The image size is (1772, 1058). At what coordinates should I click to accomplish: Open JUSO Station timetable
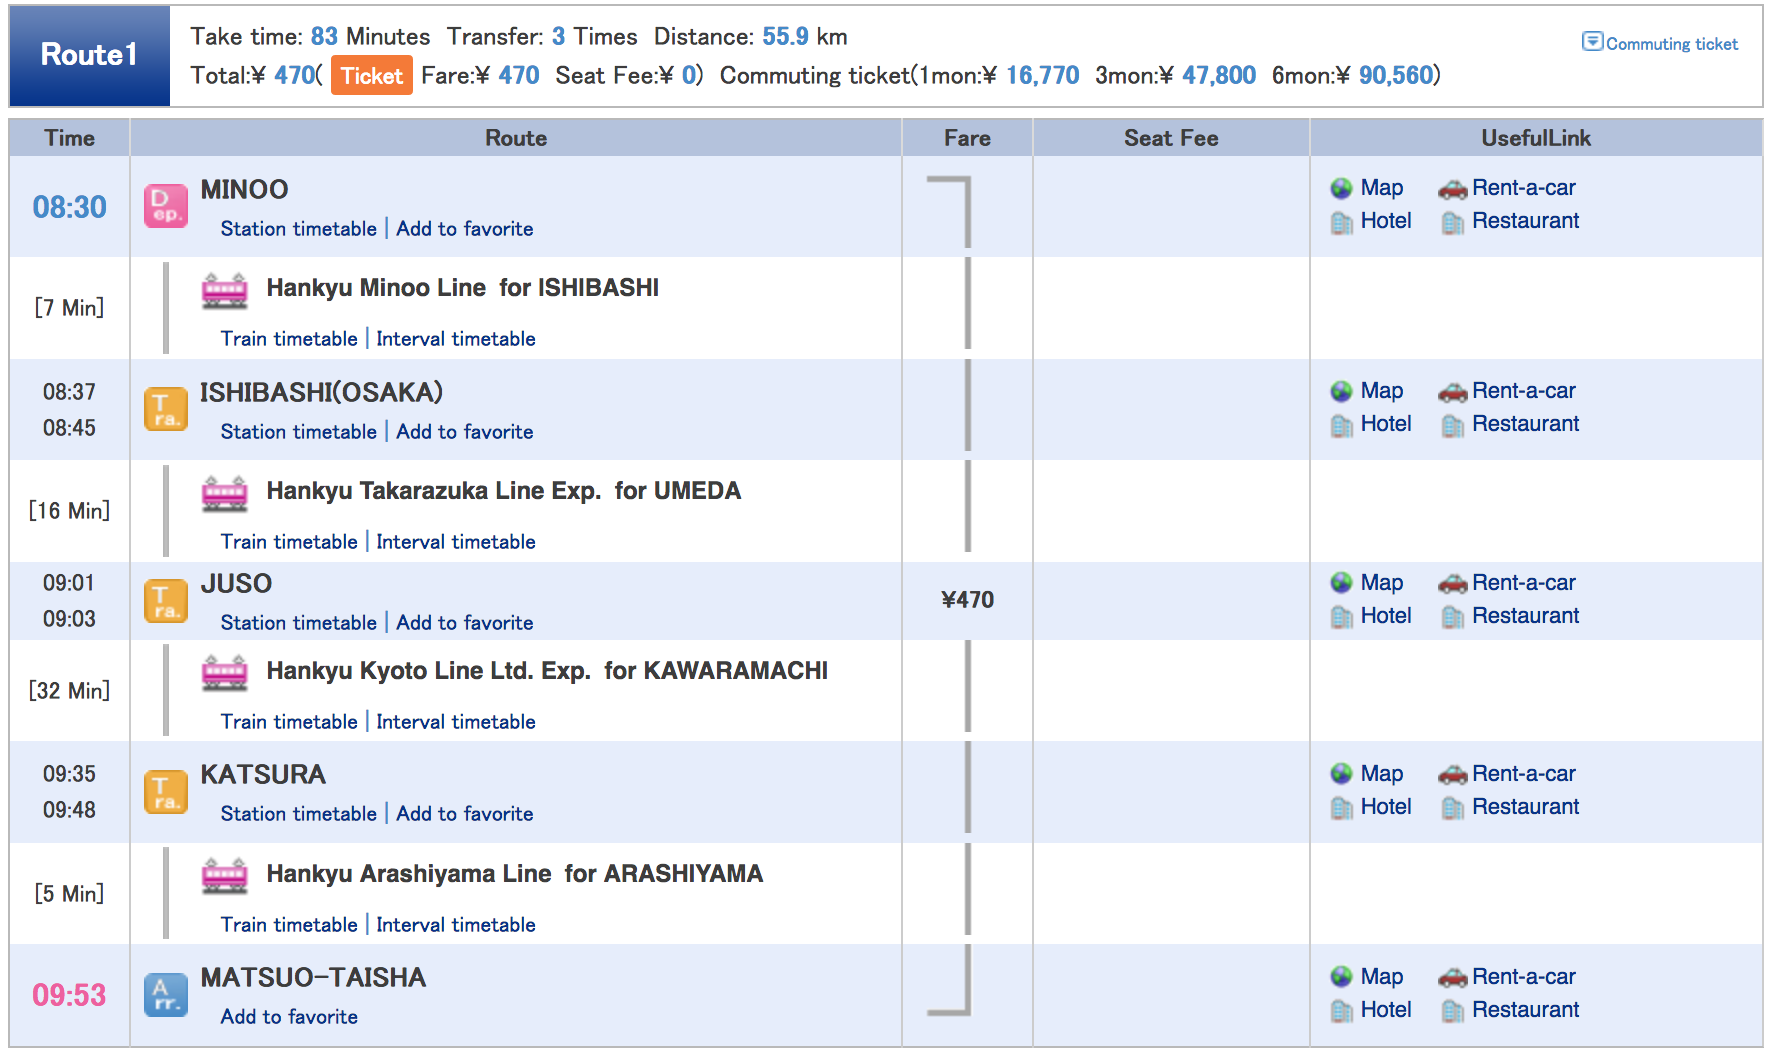pyautogui.click(x=299, y=623)
